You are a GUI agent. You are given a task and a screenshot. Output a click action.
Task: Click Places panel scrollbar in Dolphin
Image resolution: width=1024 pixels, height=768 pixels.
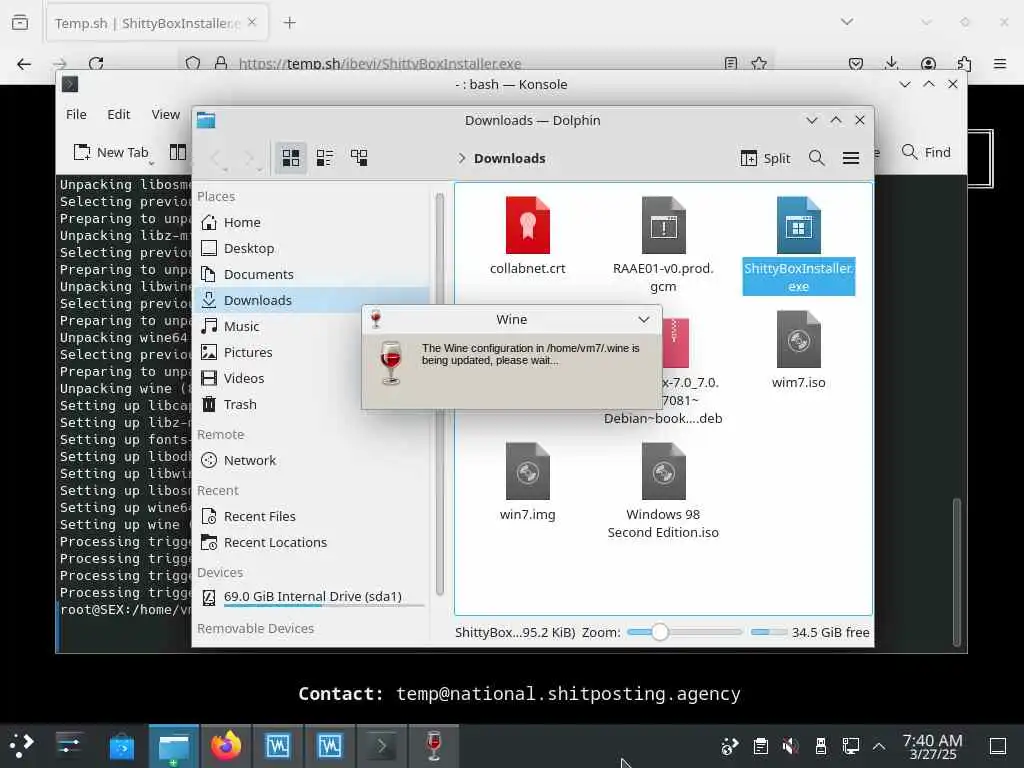click(440, 394)
